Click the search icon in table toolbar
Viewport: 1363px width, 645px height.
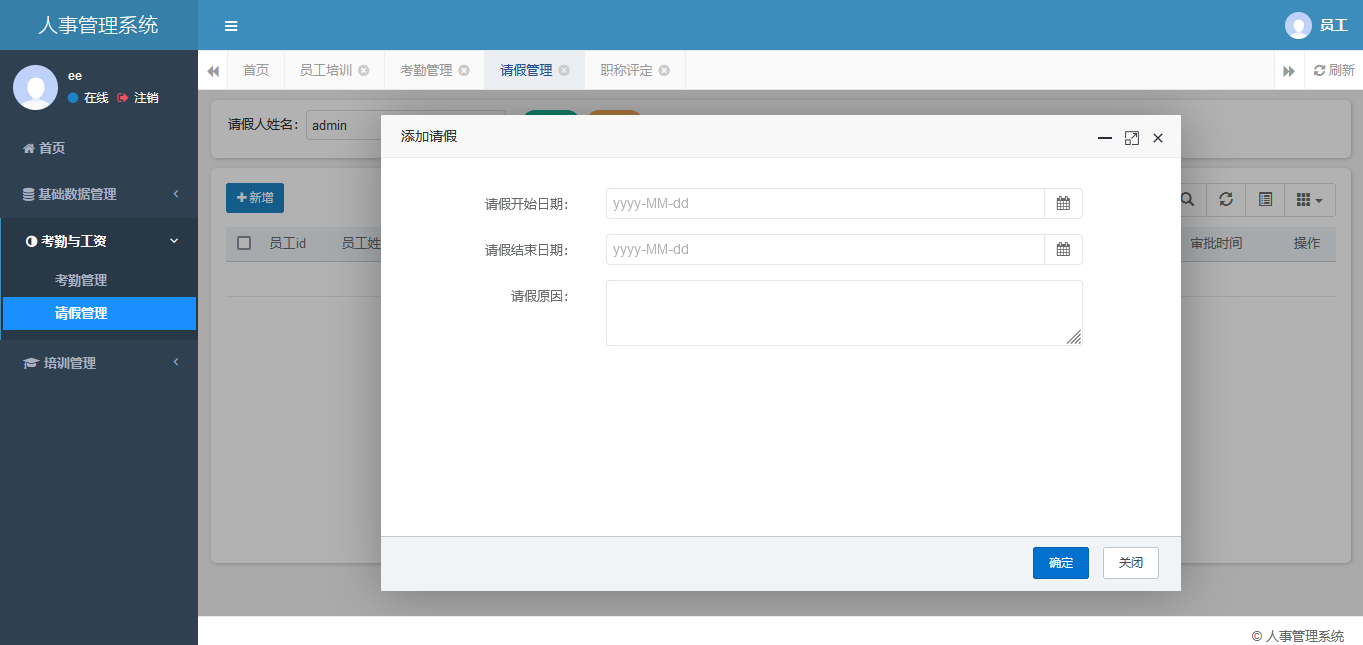(1187, 199)
